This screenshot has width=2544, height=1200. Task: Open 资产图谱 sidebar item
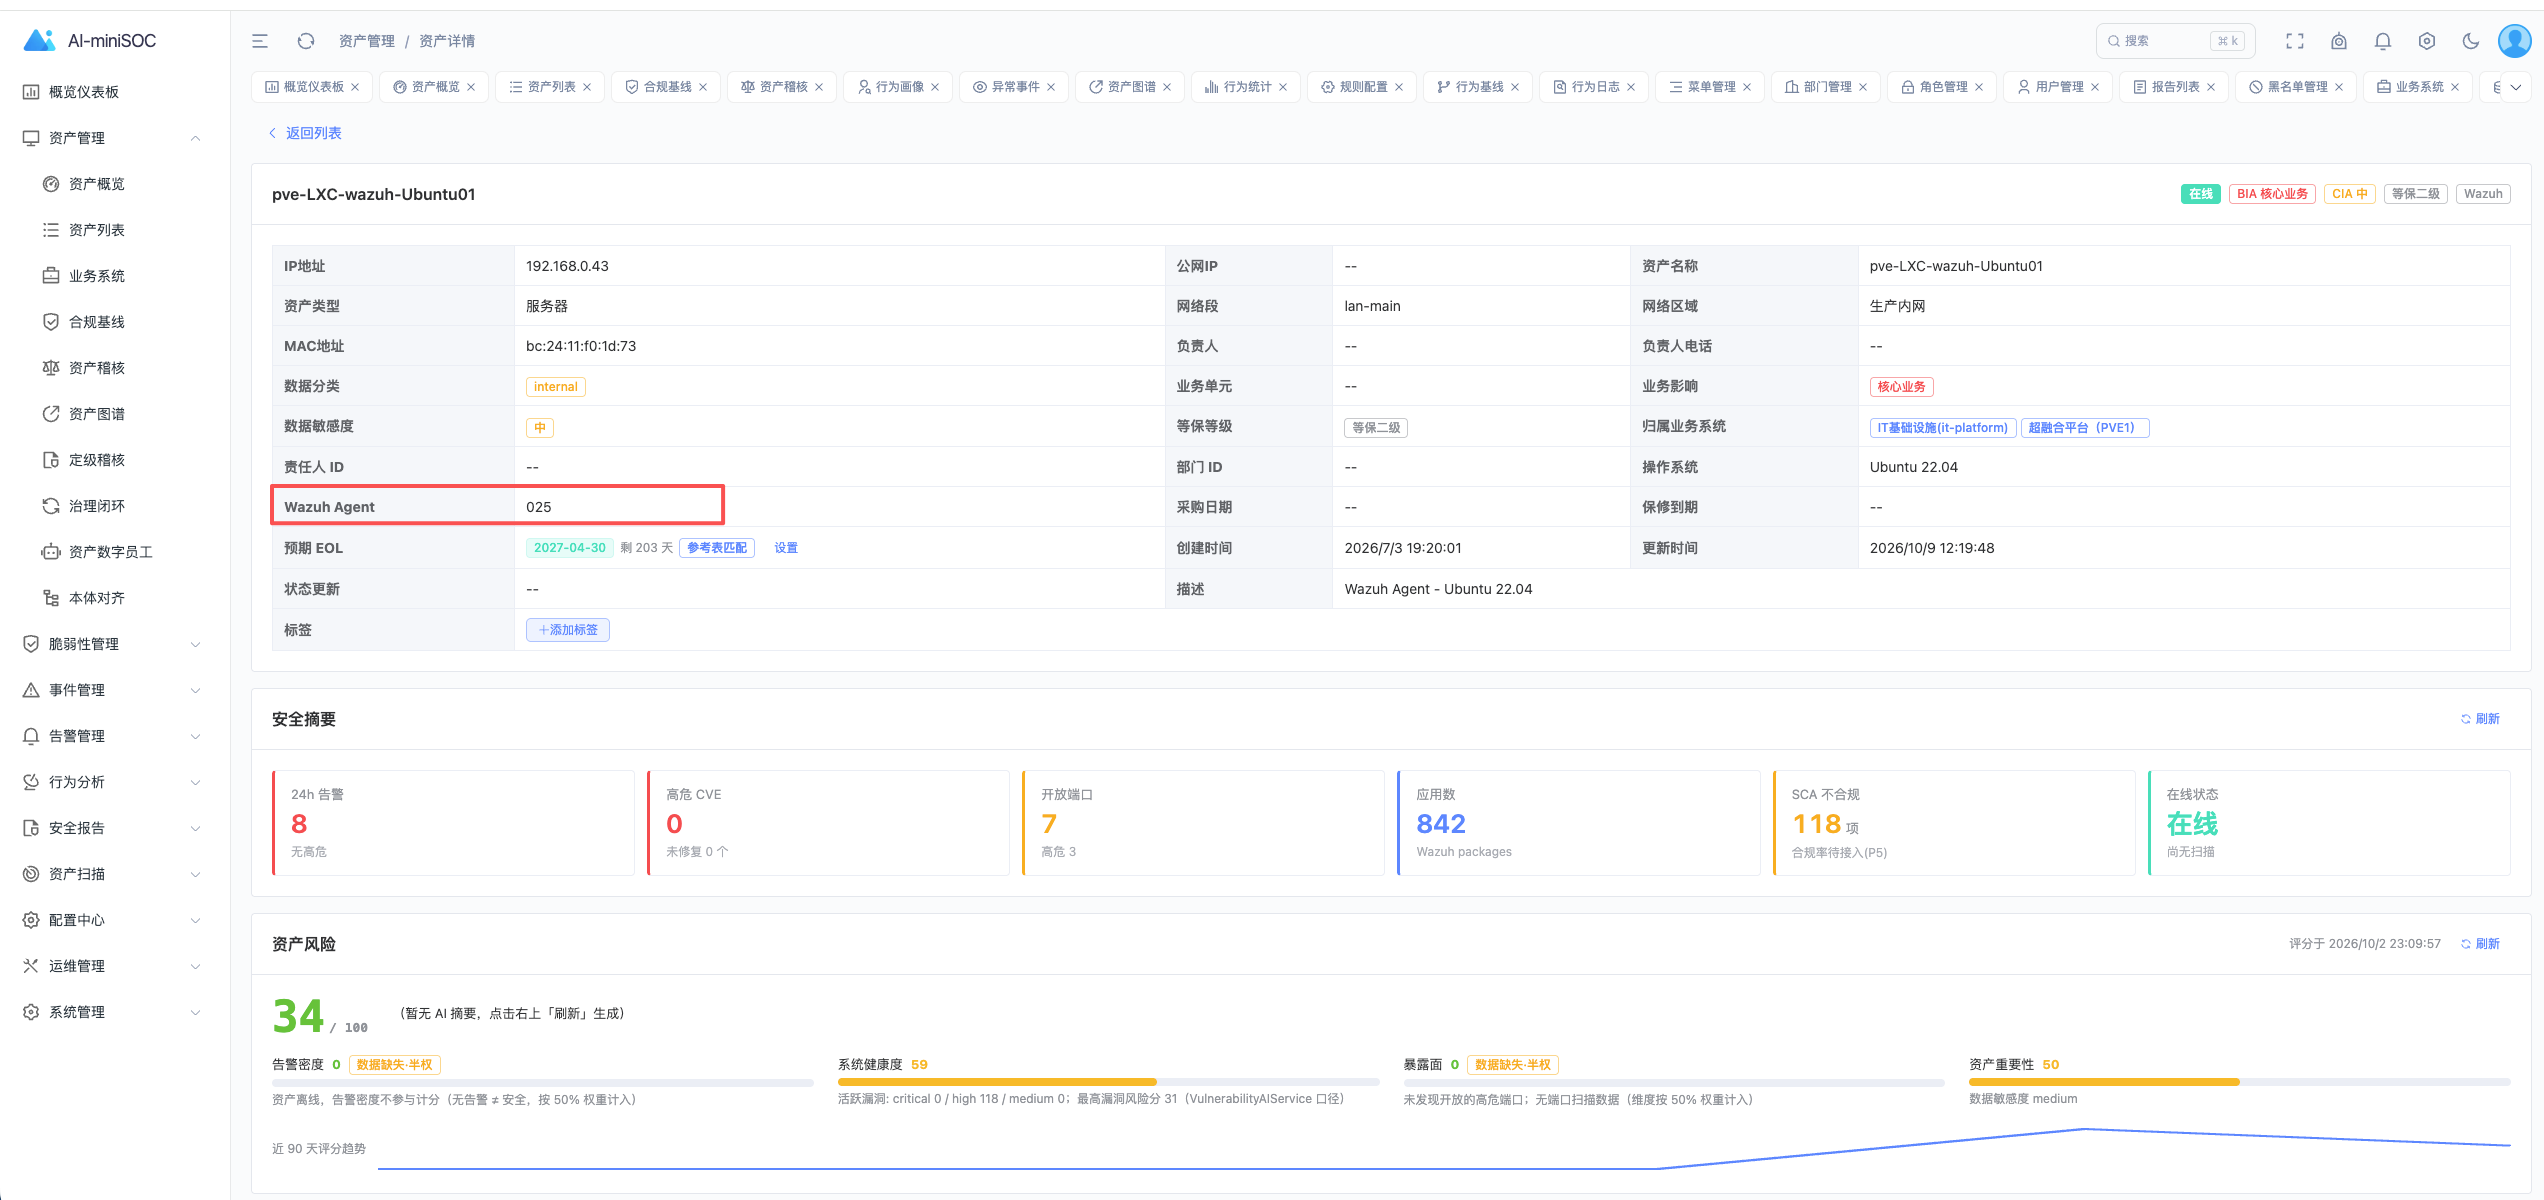[97, 414]
